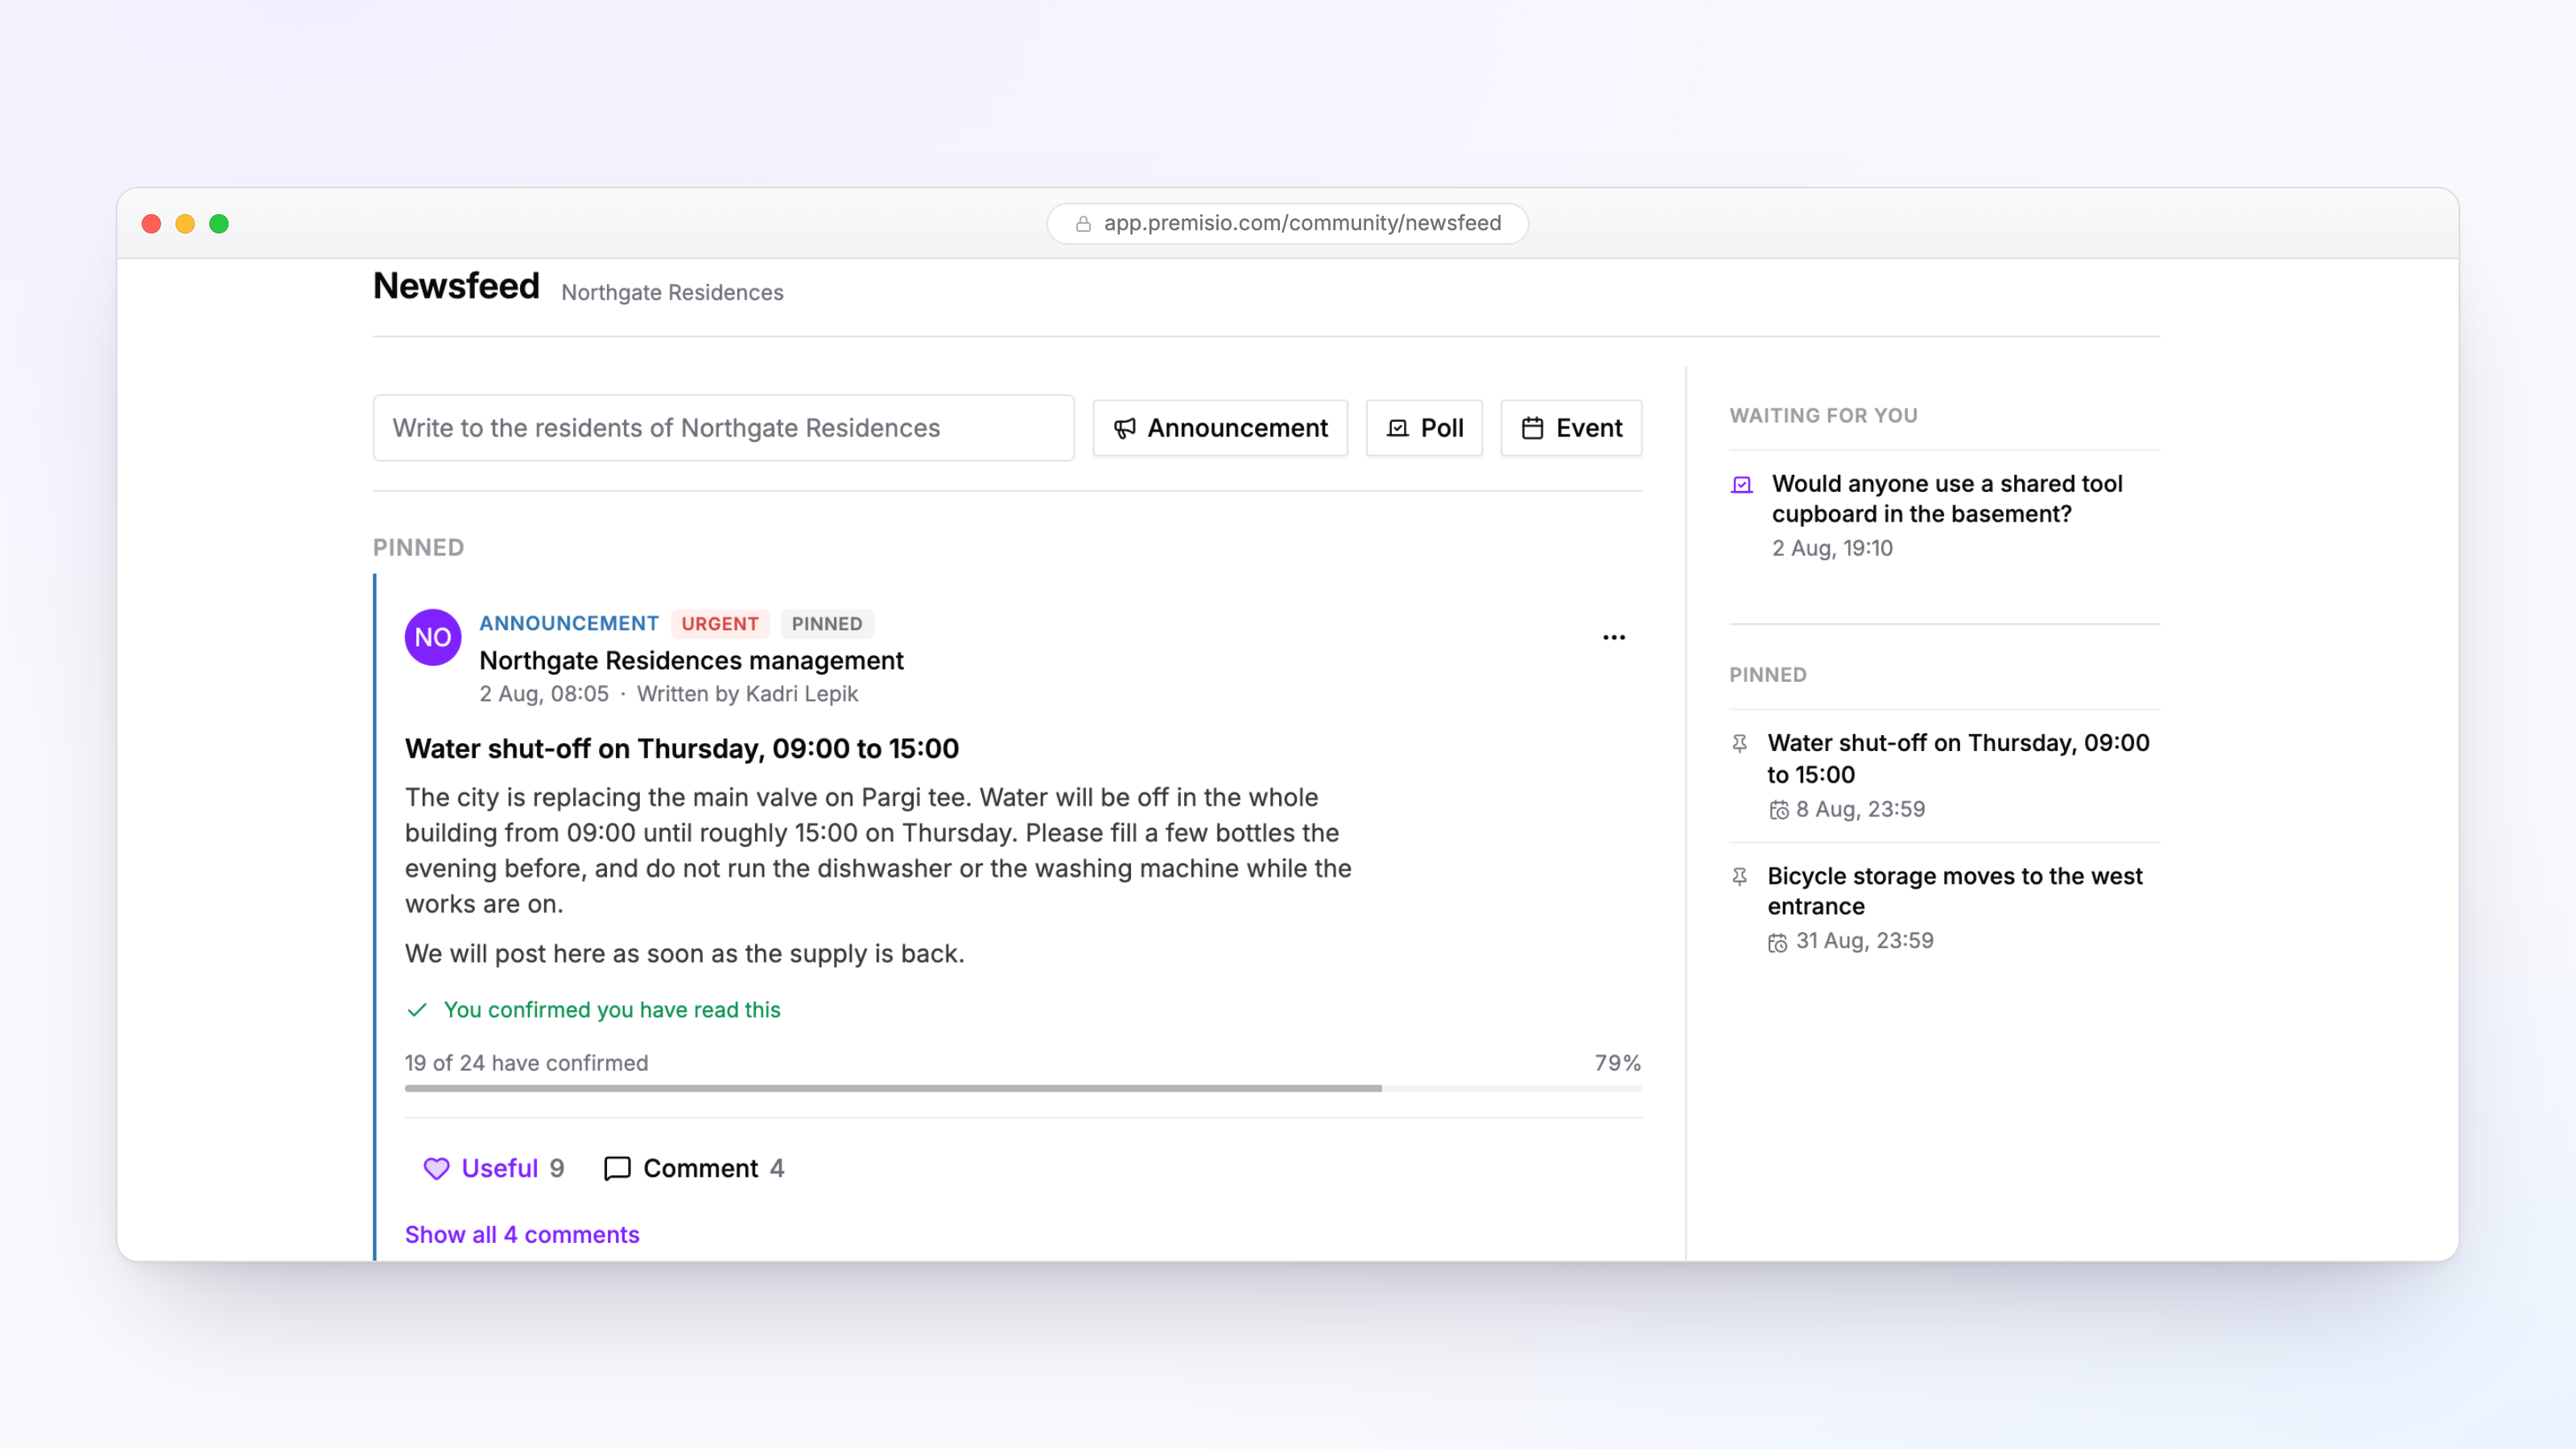This screenshot has width=2576, height=1449.
Task: Click the WAITING FOR YOU section header
Action: click(x=1823, y=416)
